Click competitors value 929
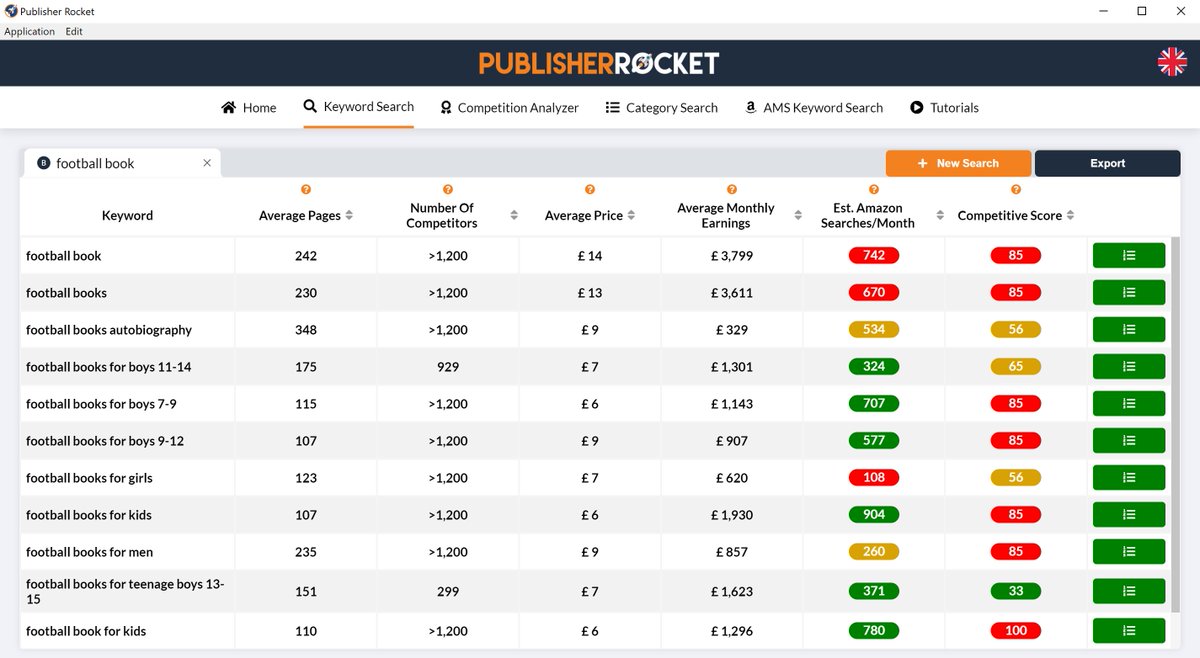1200x658 pixels. click(x=448, y=367)
